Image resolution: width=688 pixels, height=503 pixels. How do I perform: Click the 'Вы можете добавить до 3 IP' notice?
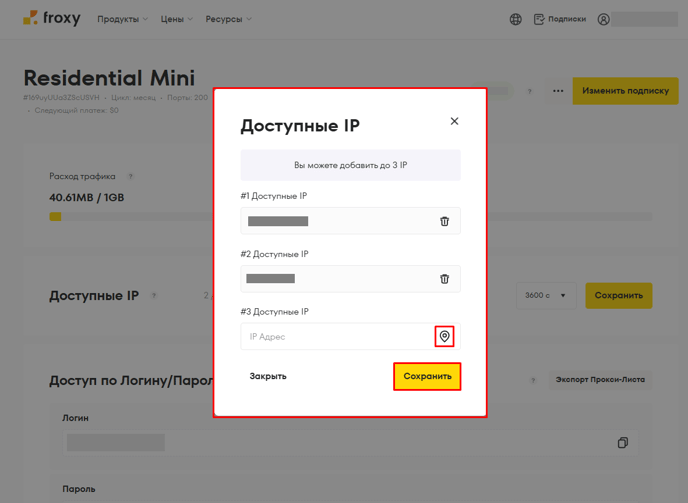click(x=351, y=165)
